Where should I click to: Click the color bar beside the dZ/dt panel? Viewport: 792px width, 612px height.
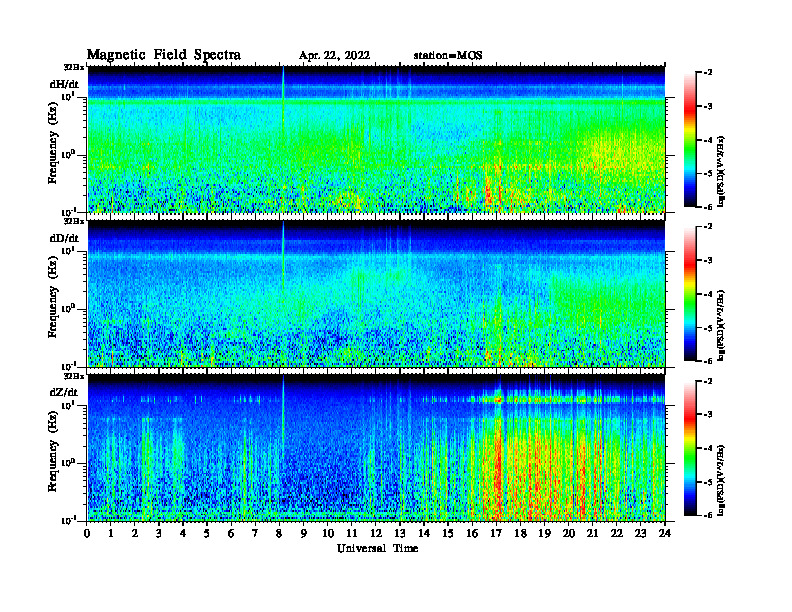tap(689, 448)
